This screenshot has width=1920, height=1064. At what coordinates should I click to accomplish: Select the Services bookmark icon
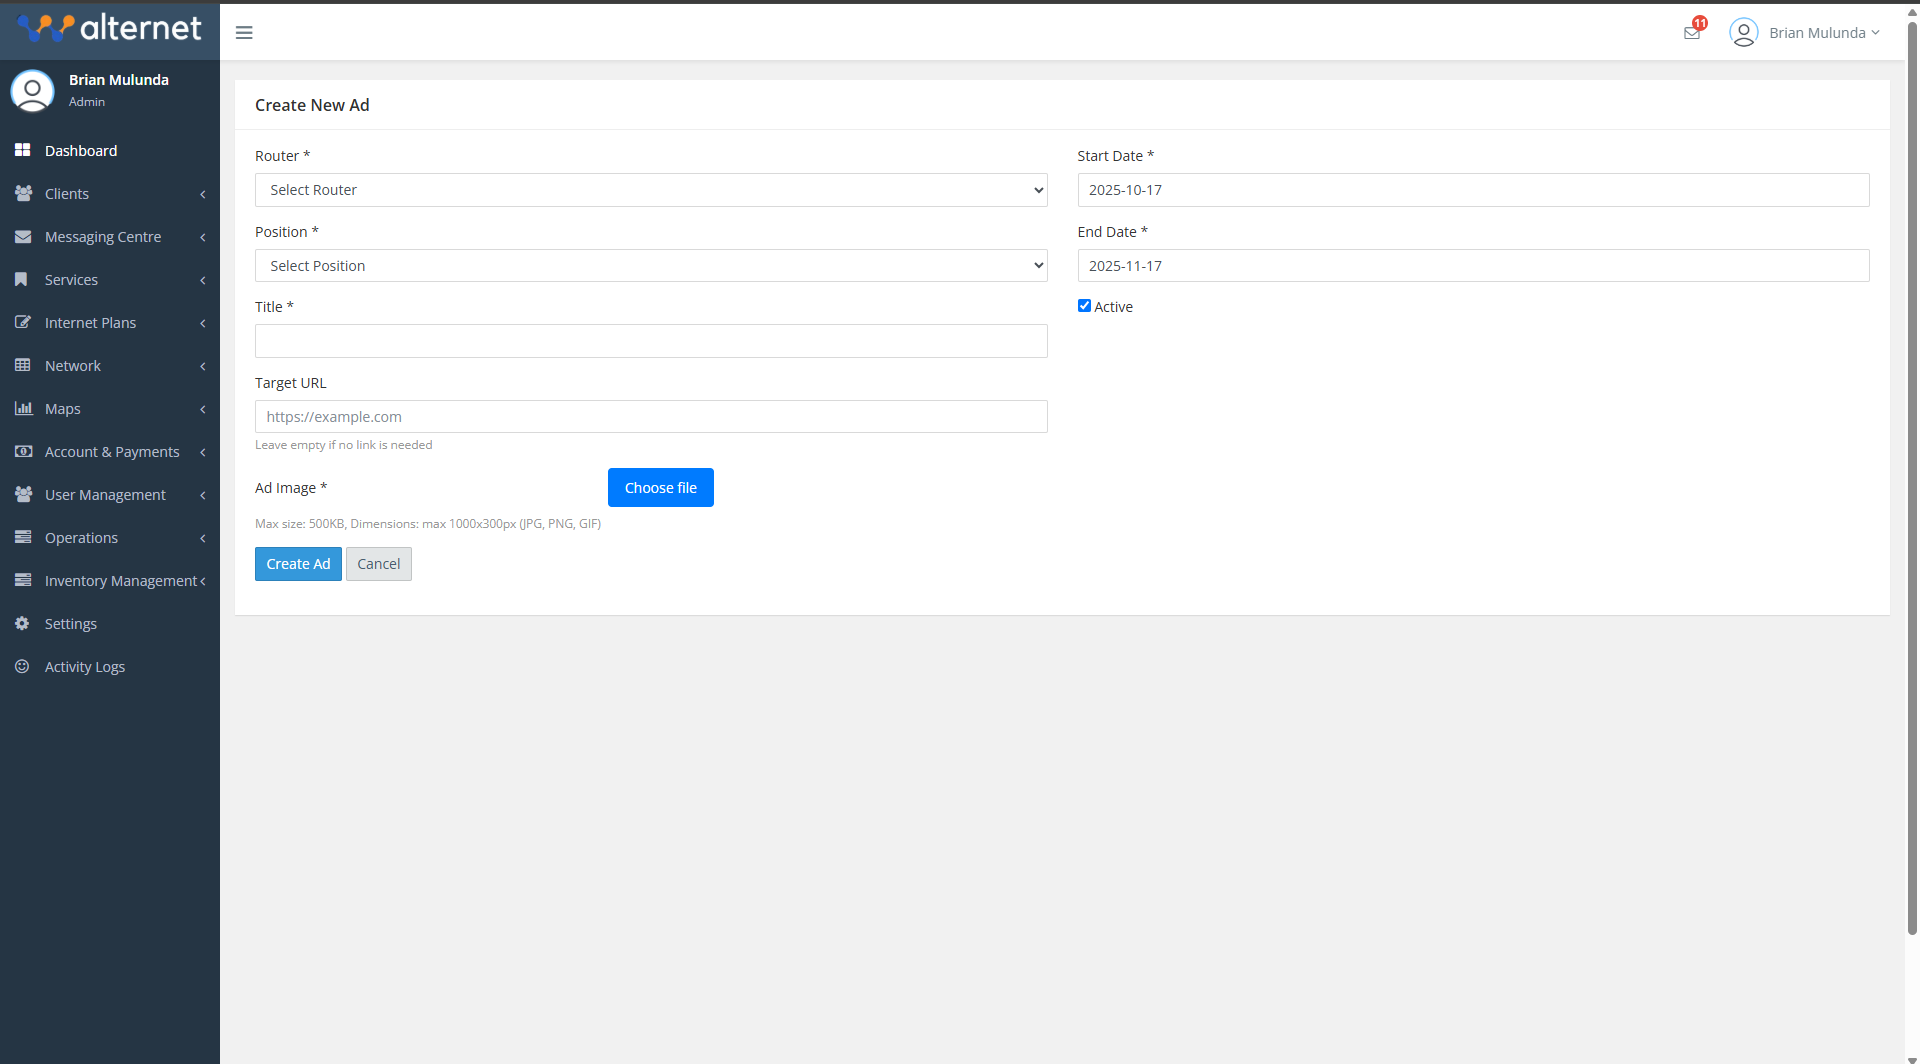click(x=23, y=279)
